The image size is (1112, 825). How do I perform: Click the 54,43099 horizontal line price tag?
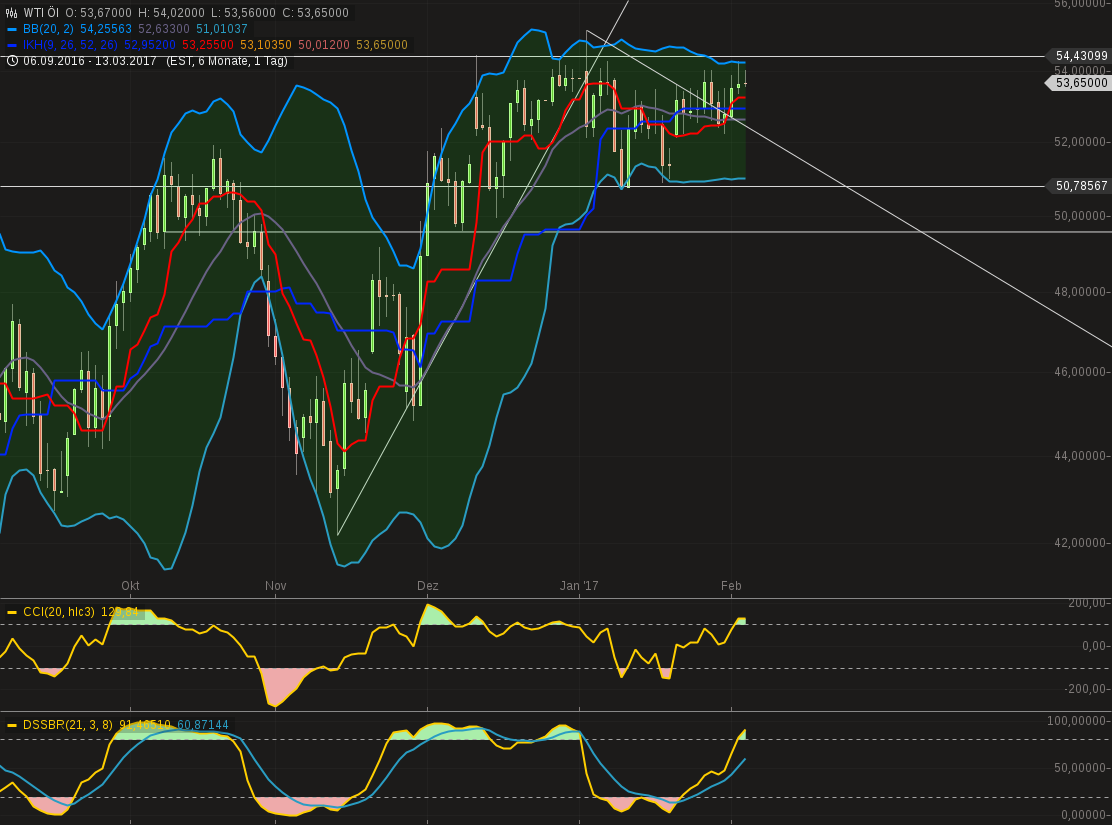tap(1081, 56)
